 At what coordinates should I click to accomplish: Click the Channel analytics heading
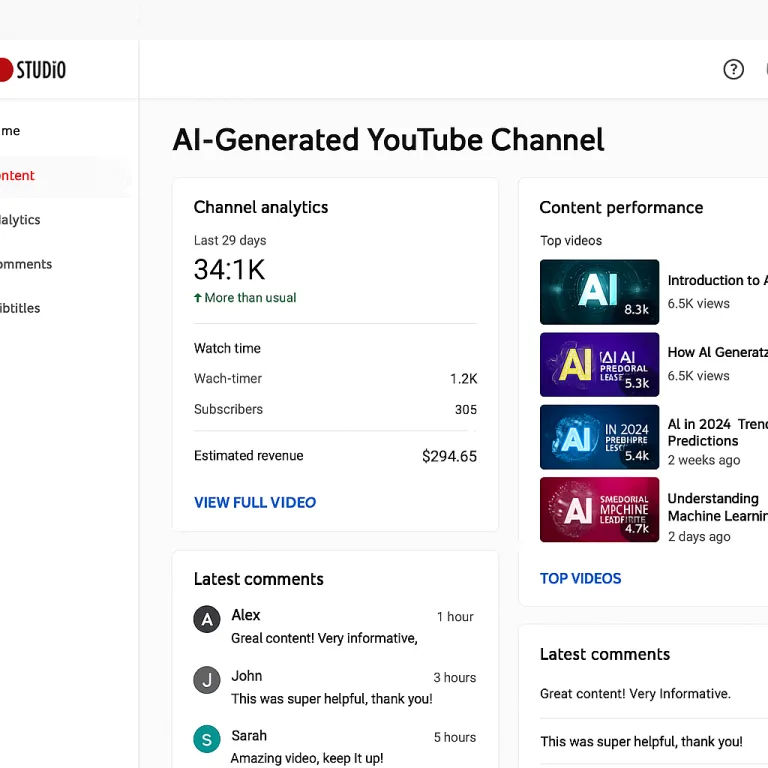coord(261,207)
